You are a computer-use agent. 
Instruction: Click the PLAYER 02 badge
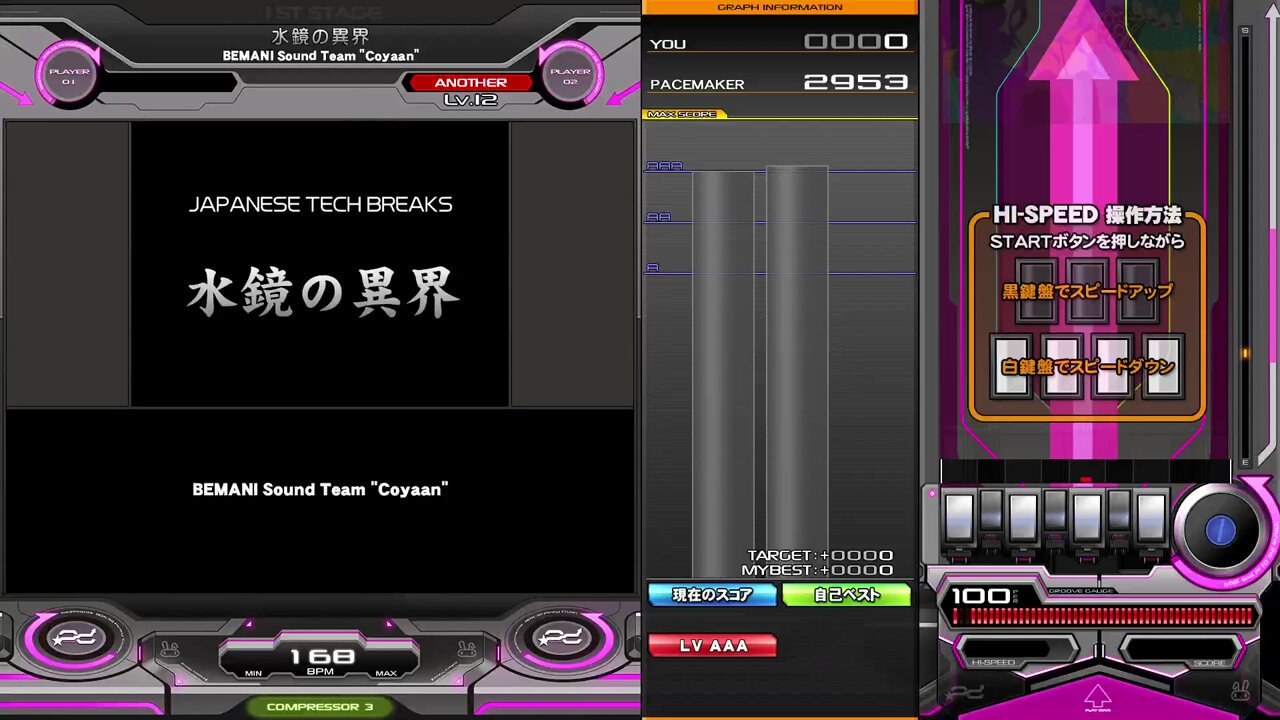(x=571, y=75)
